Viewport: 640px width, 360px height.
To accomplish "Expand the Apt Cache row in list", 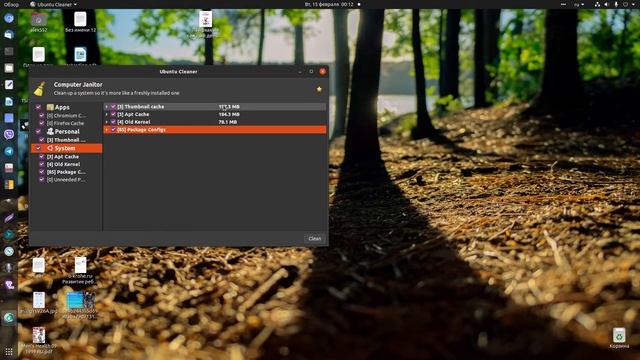I will click(107, 114).
